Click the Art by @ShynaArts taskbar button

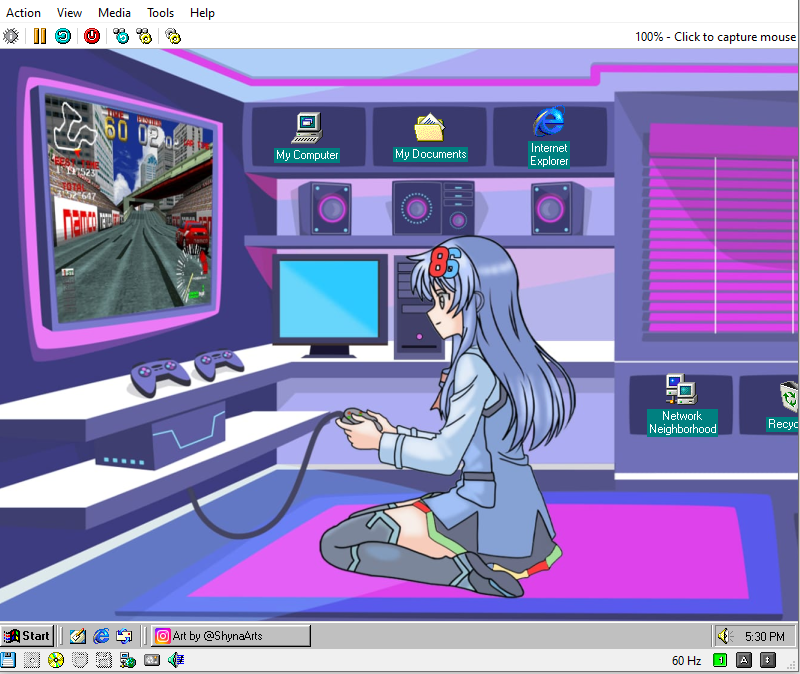(231, 636)
